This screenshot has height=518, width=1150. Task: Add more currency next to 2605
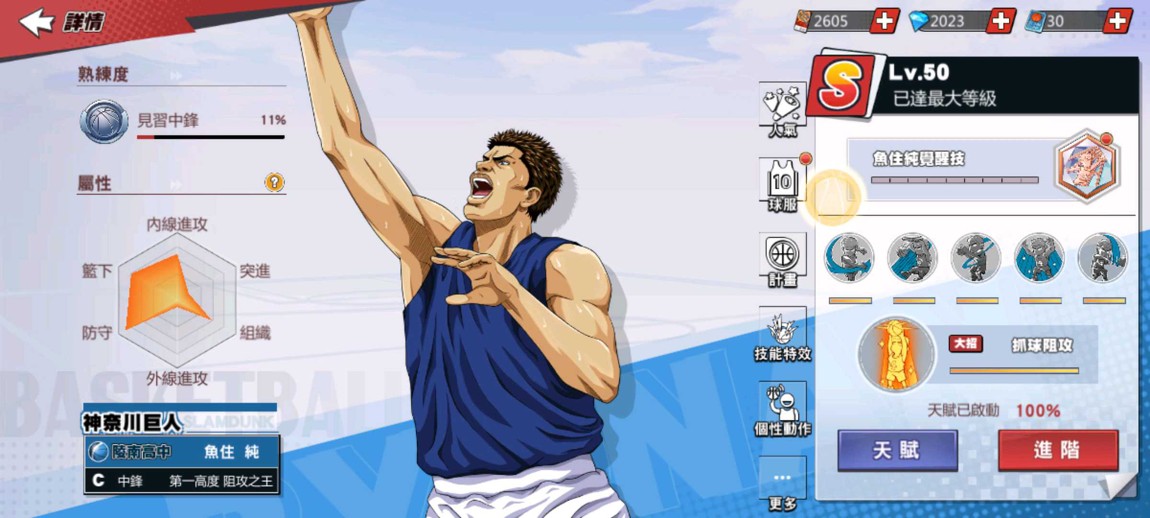click(885, 21)
